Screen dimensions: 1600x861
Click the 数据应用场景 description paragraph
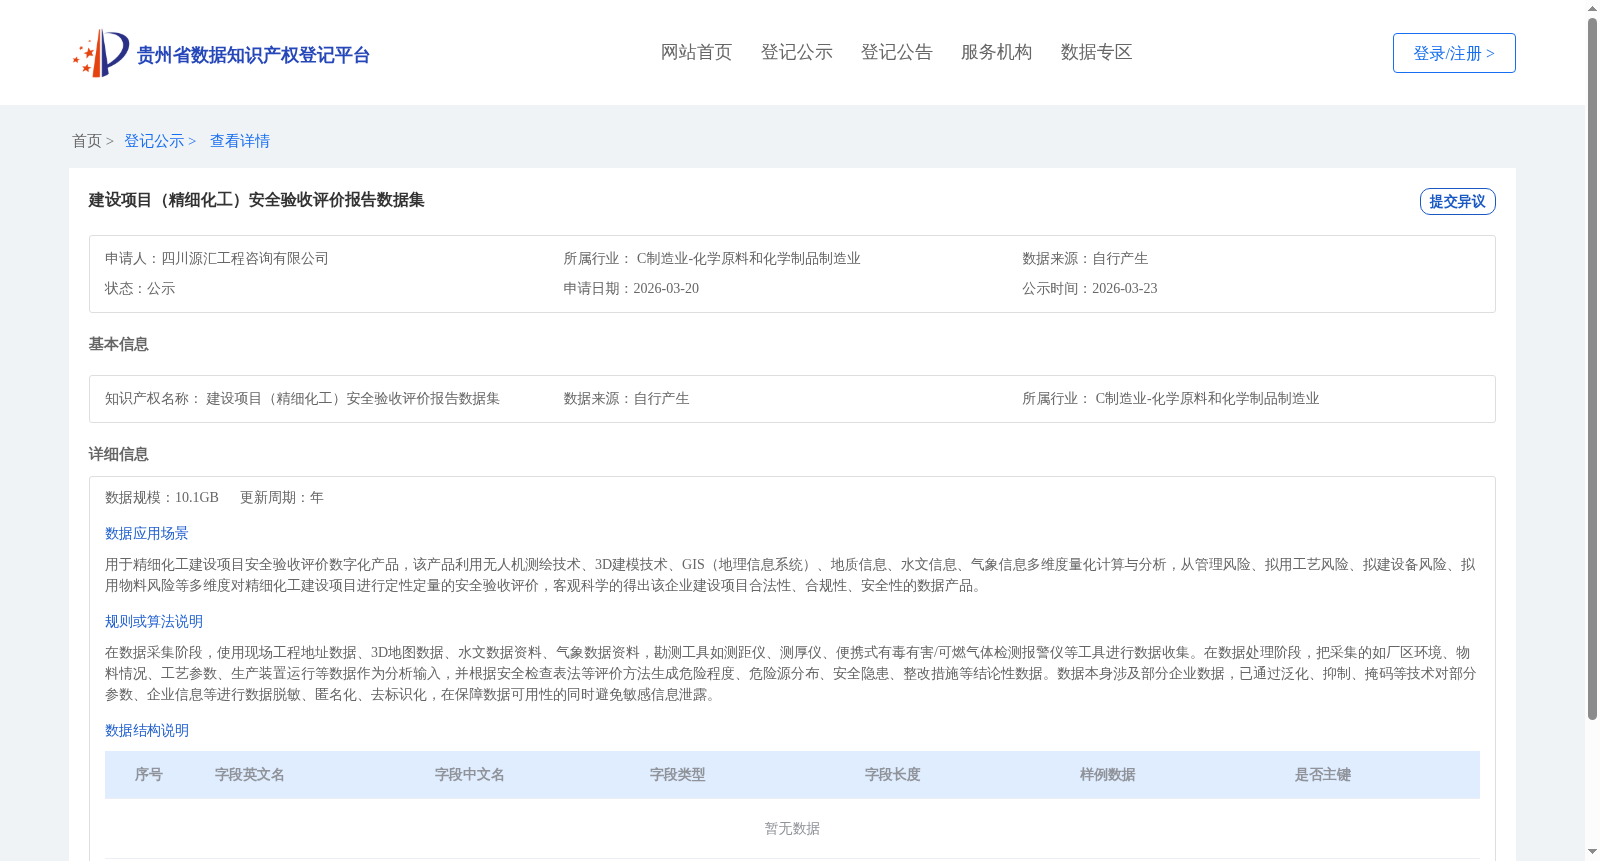click(790, 575)
